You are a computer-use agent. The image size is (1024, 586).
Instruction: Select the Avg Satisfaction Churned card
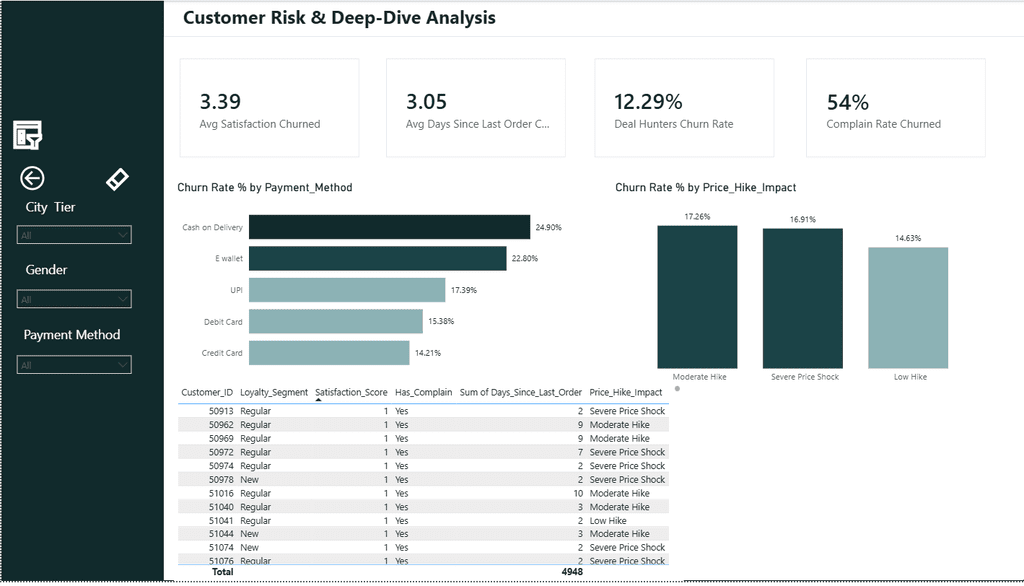[269, 108]
